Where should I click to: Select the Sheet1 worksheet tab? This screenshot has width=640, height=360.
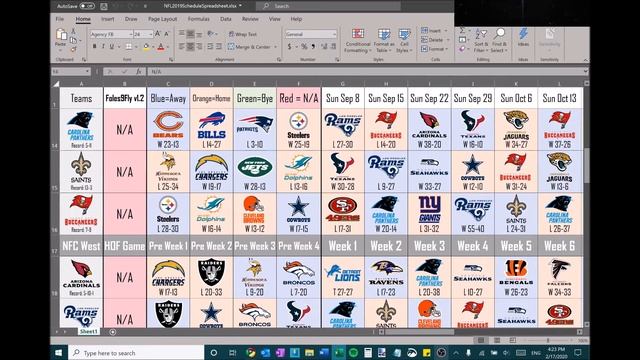click(89, 331)
